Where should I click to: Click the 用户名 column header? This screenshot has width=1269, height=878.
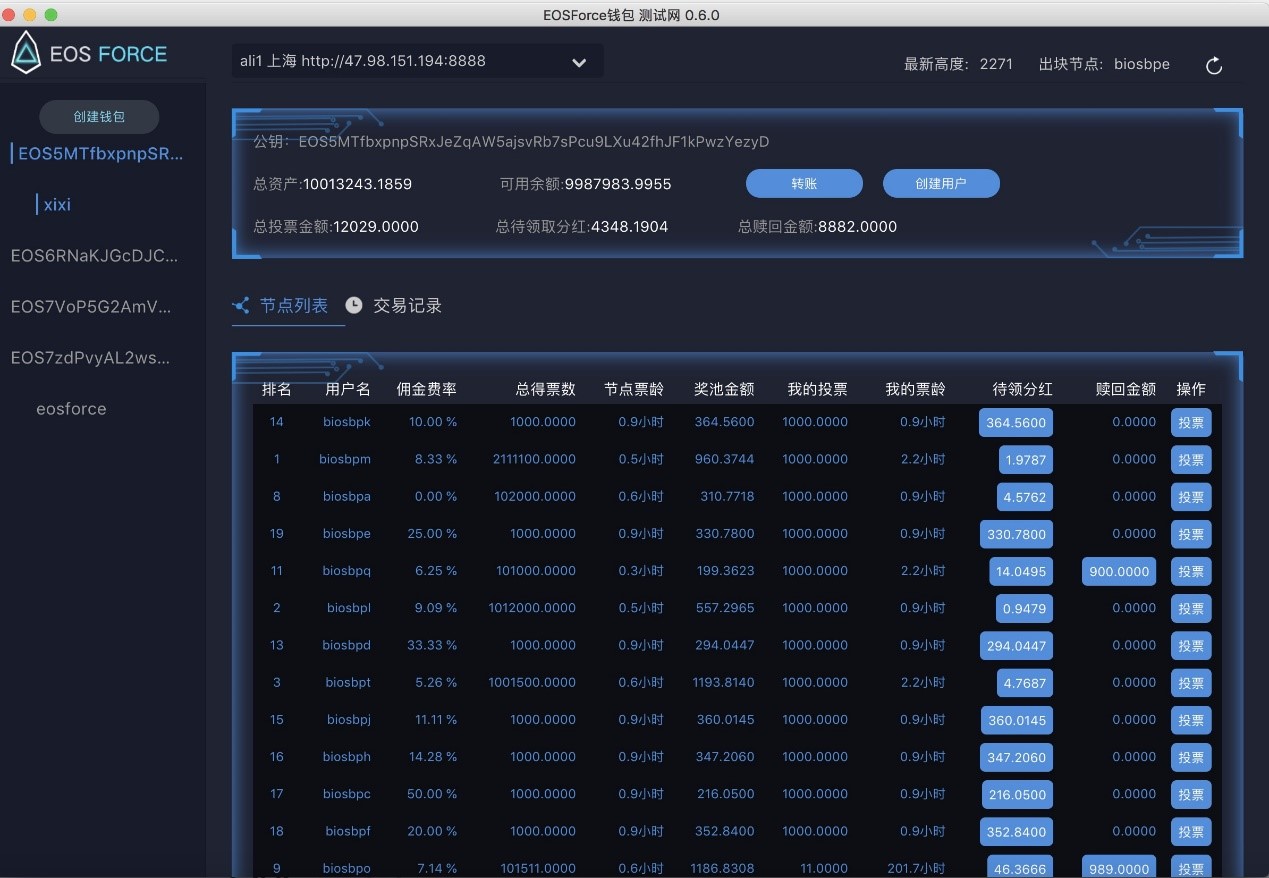pos(348,389)
